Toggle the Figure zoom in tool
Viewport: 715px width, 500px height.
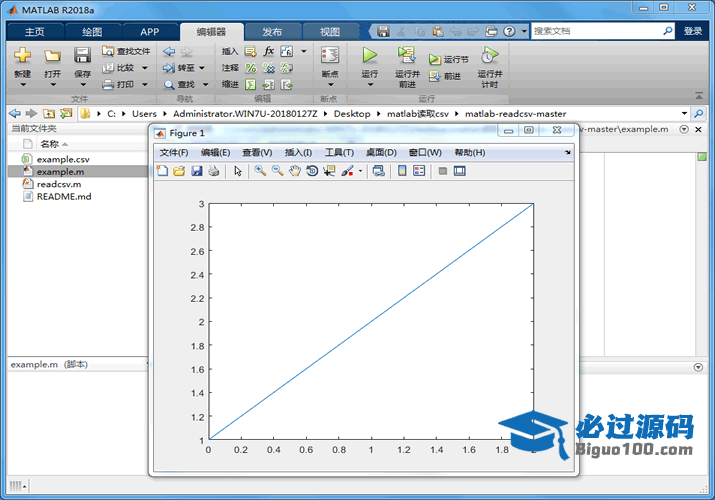(260, 171)
